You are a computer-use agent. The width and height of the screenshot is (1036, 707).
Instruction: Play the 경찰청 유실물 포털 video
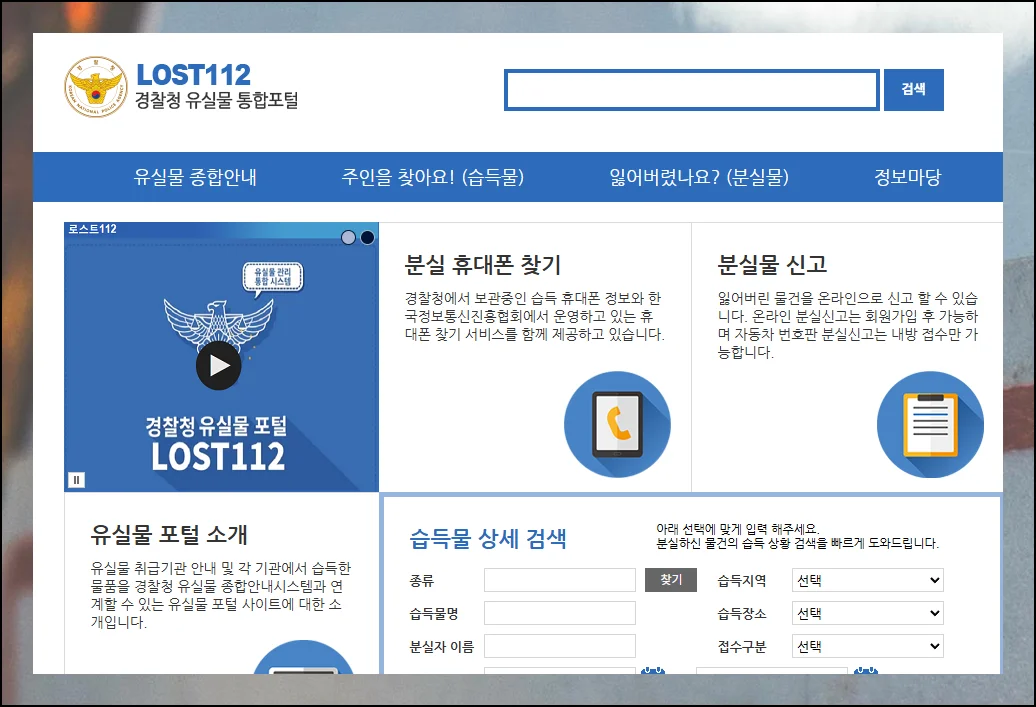tap(219, 365)
